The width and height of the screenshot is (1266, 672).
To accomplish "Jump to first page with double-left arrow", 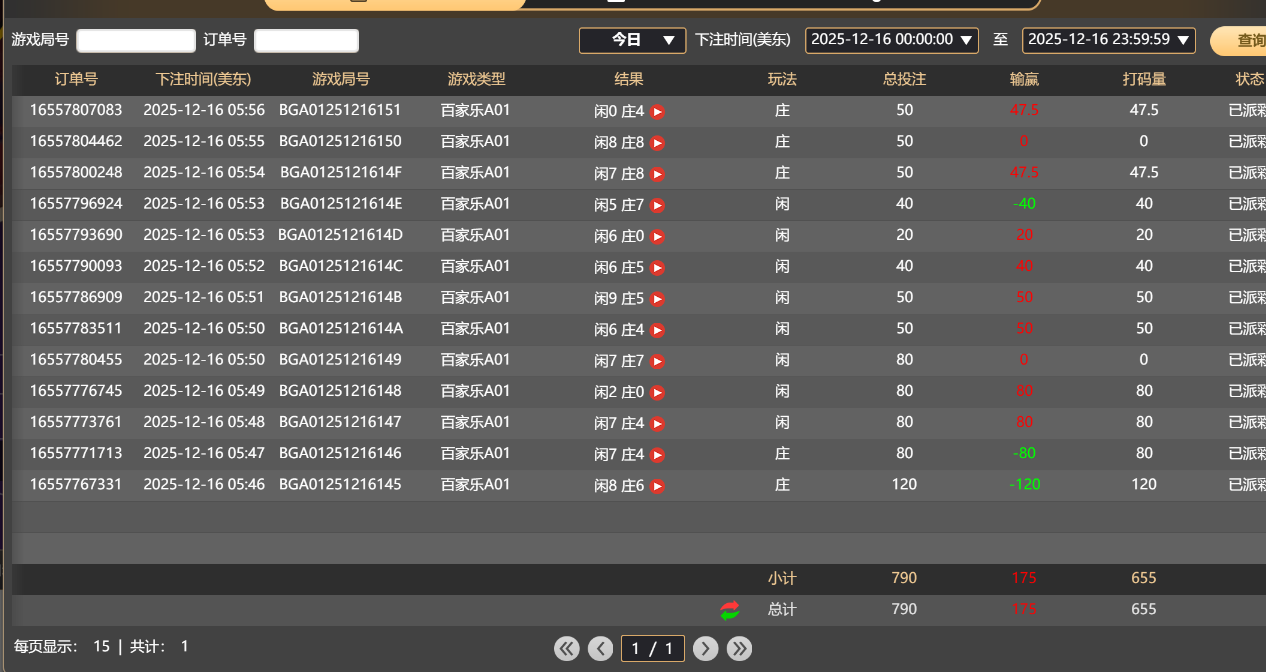I will [566, 648].
